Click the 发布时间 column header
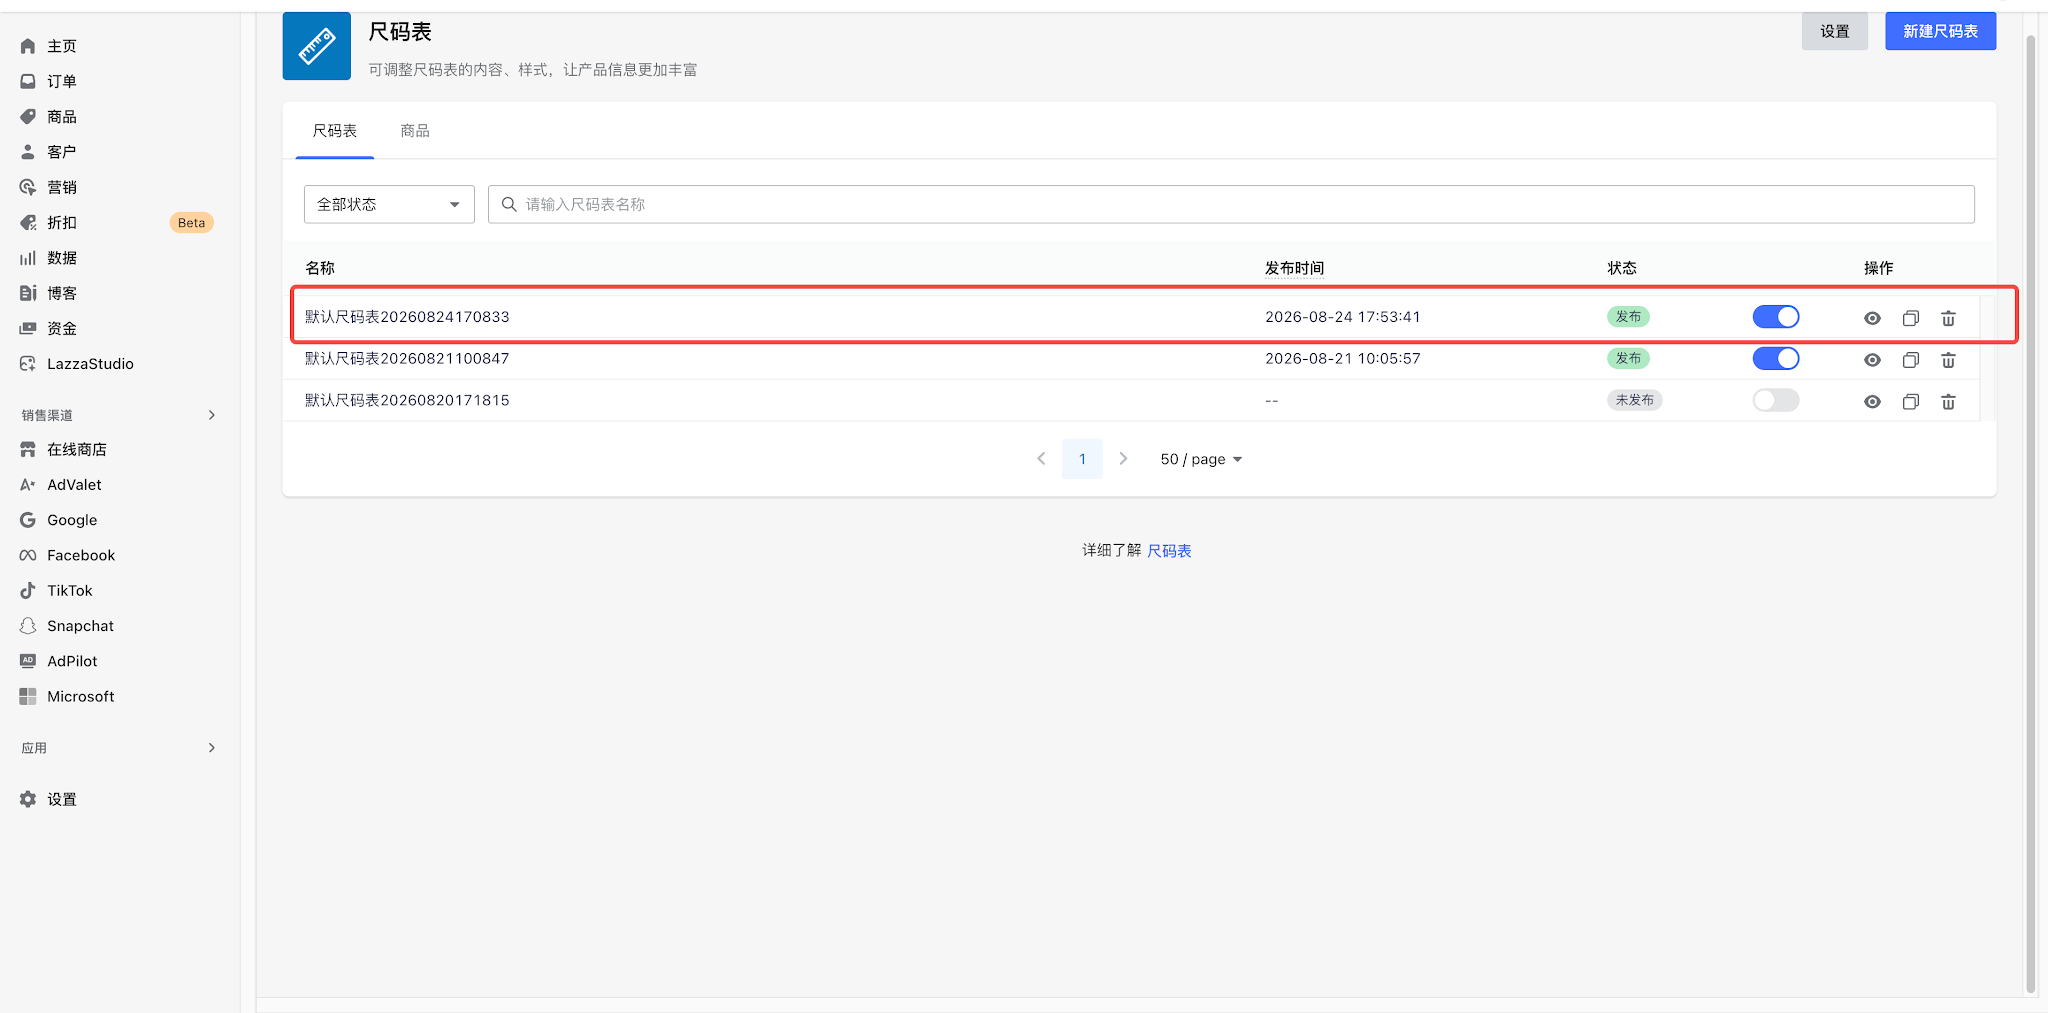2048x1013 pixels. point(1294,268)
